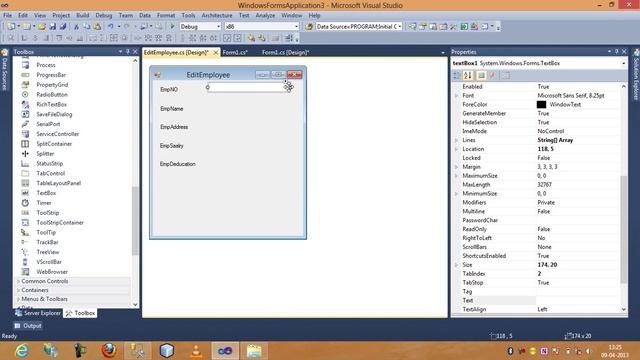Viewport: 640px width, 360px height.
Task: Select the RadioButton control in Toolbox
Action: pos(52,95)
